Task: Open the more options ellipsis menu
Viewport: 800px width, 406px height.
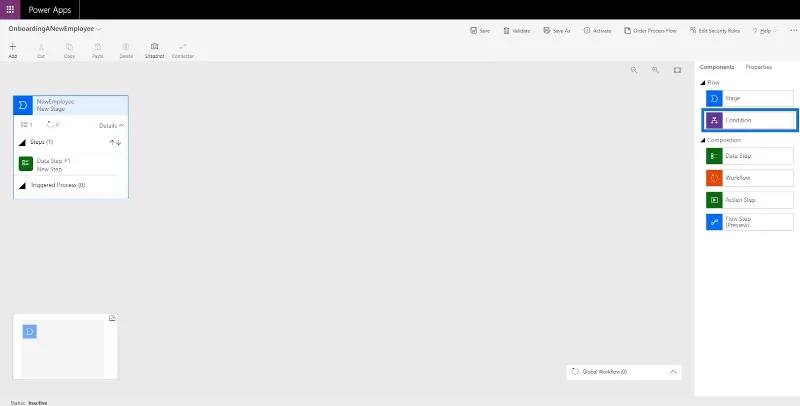Action: (x=792, y=31)
